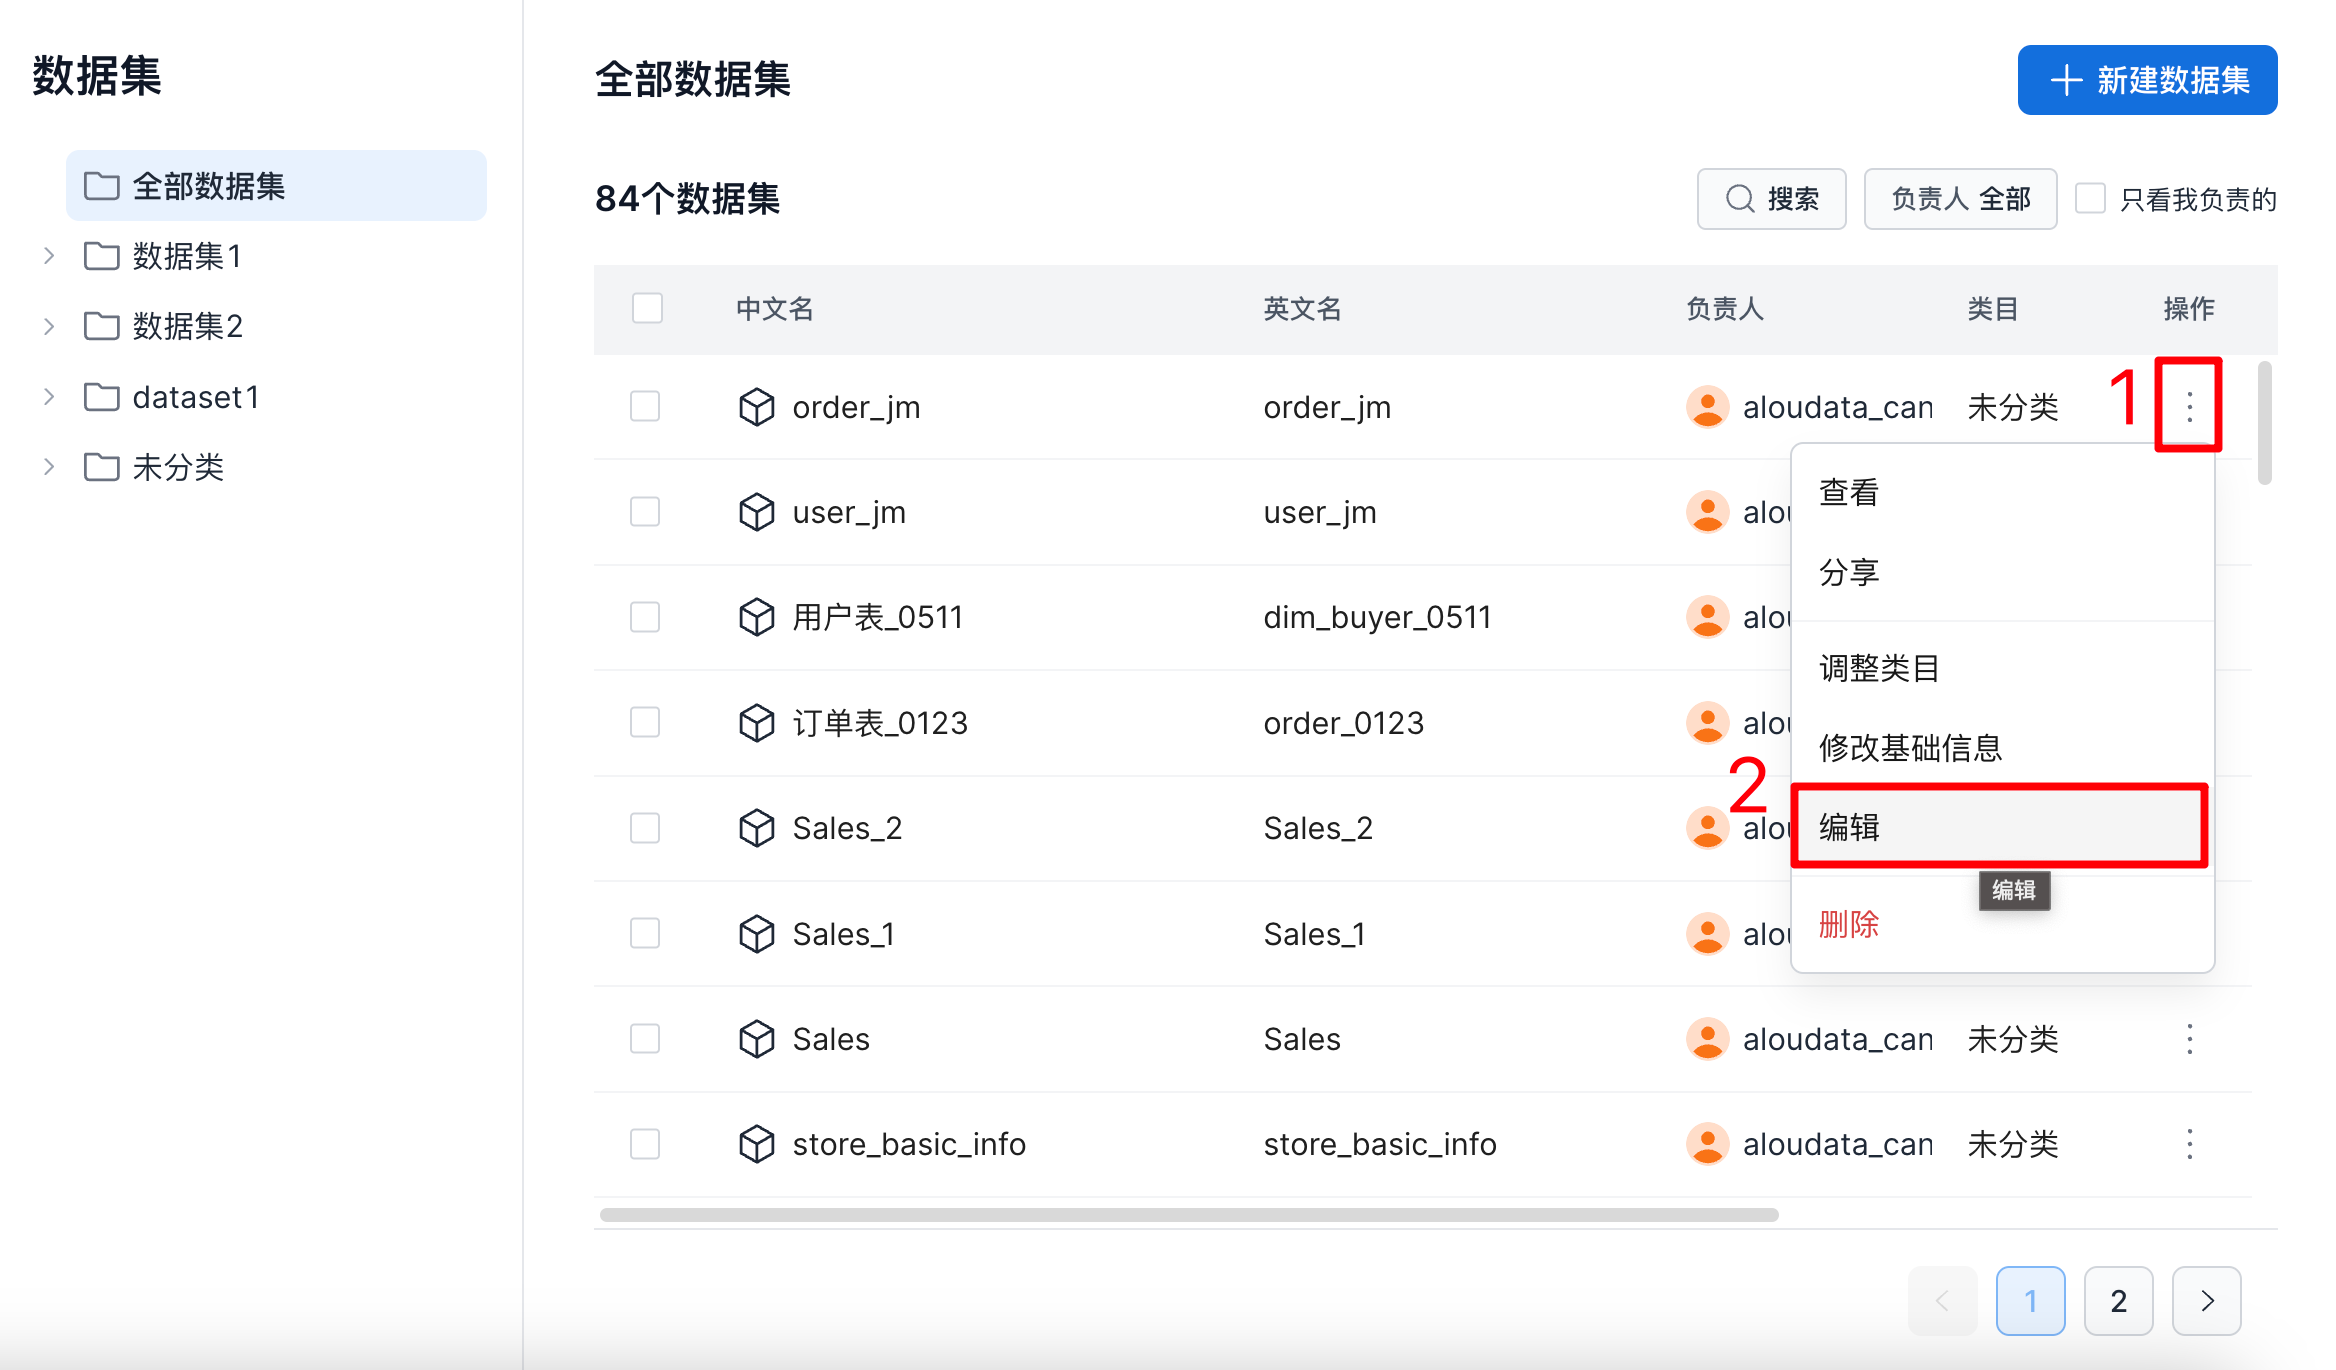Screen dimensions: 2336x1370
Task: Go to page 2
Action: [x=2118, y=1300]
